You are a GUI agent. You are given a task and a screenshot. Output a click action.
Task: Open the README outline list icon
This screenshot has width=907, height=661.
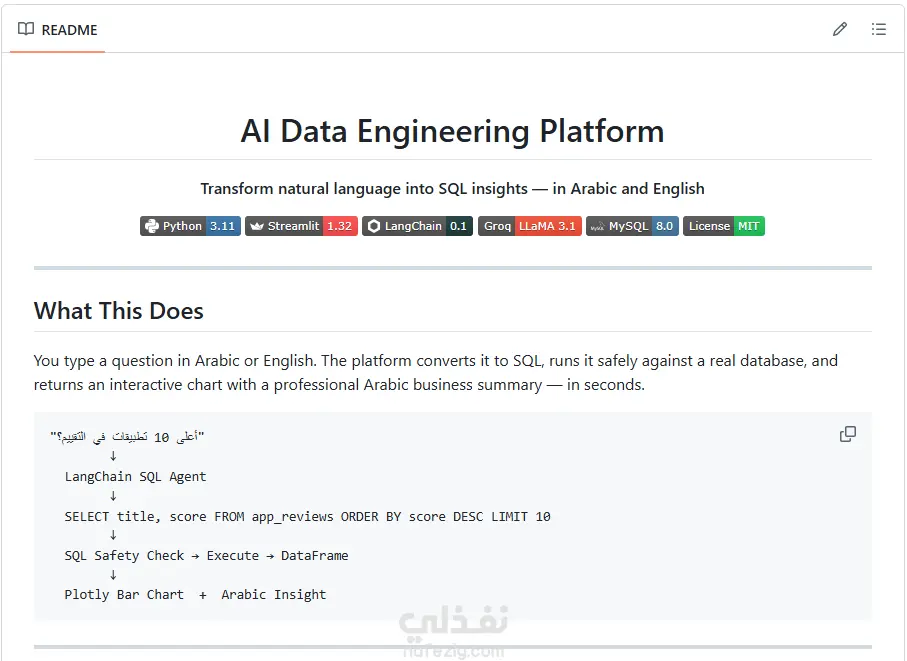879,29
